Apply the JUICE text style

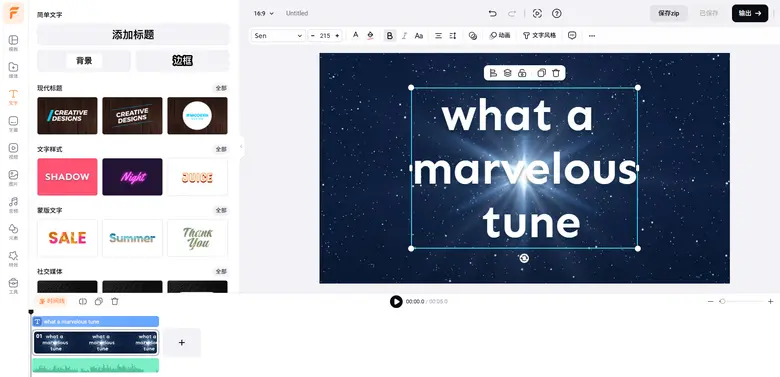[197, 177]
